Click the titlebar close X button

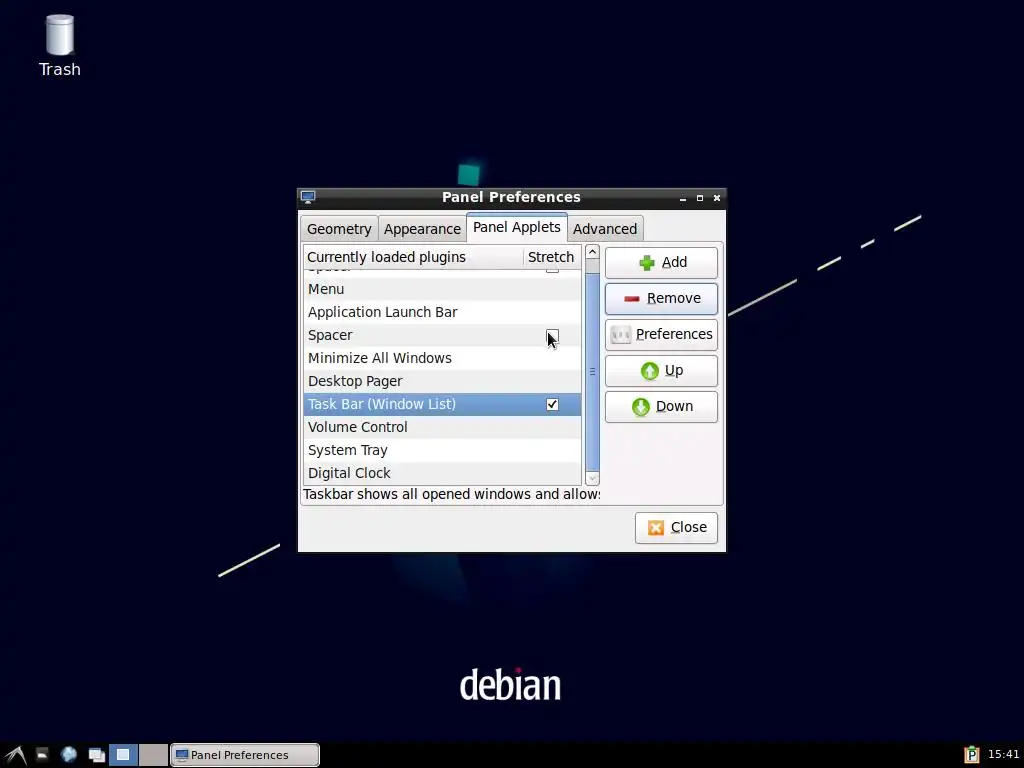717,198
